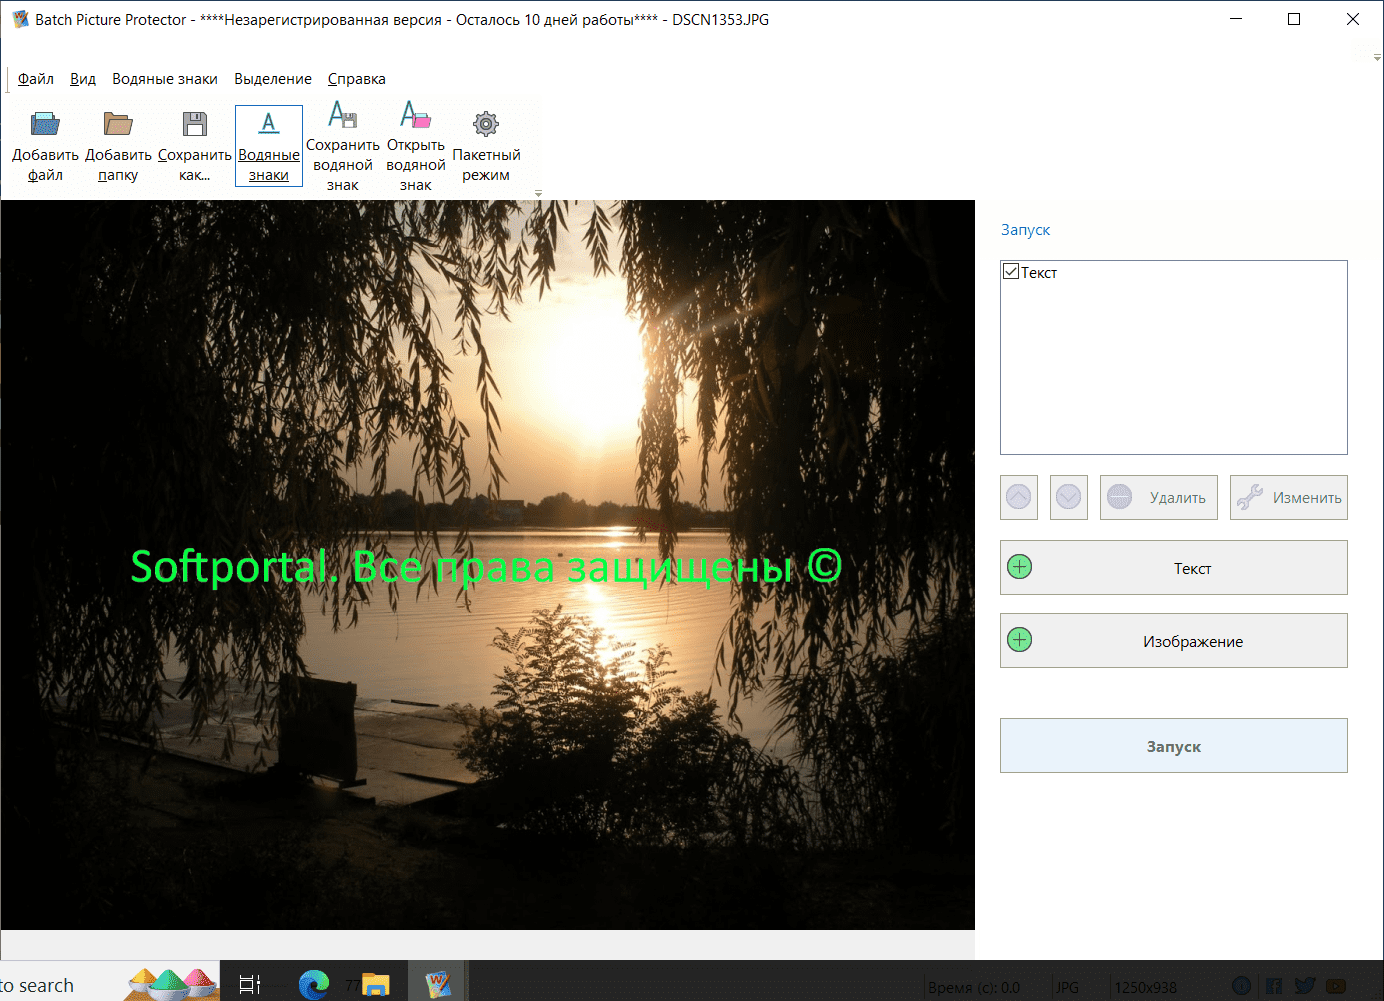Open the Водяные знаки menu
This screenshot has height=1001, width=1384.
click(165, 79)
